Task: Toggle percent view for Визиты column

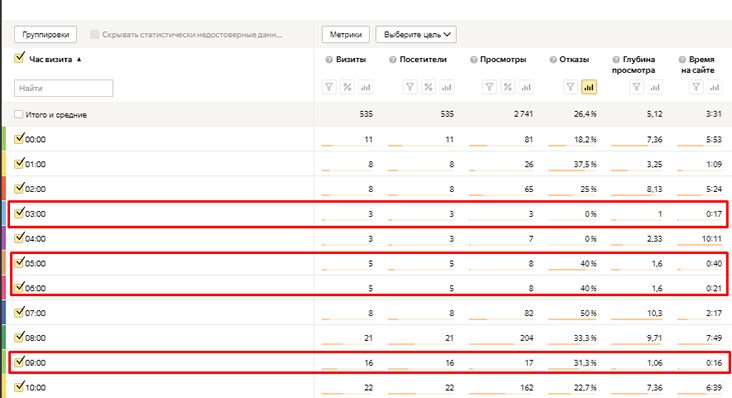Action: coord(347,87)
